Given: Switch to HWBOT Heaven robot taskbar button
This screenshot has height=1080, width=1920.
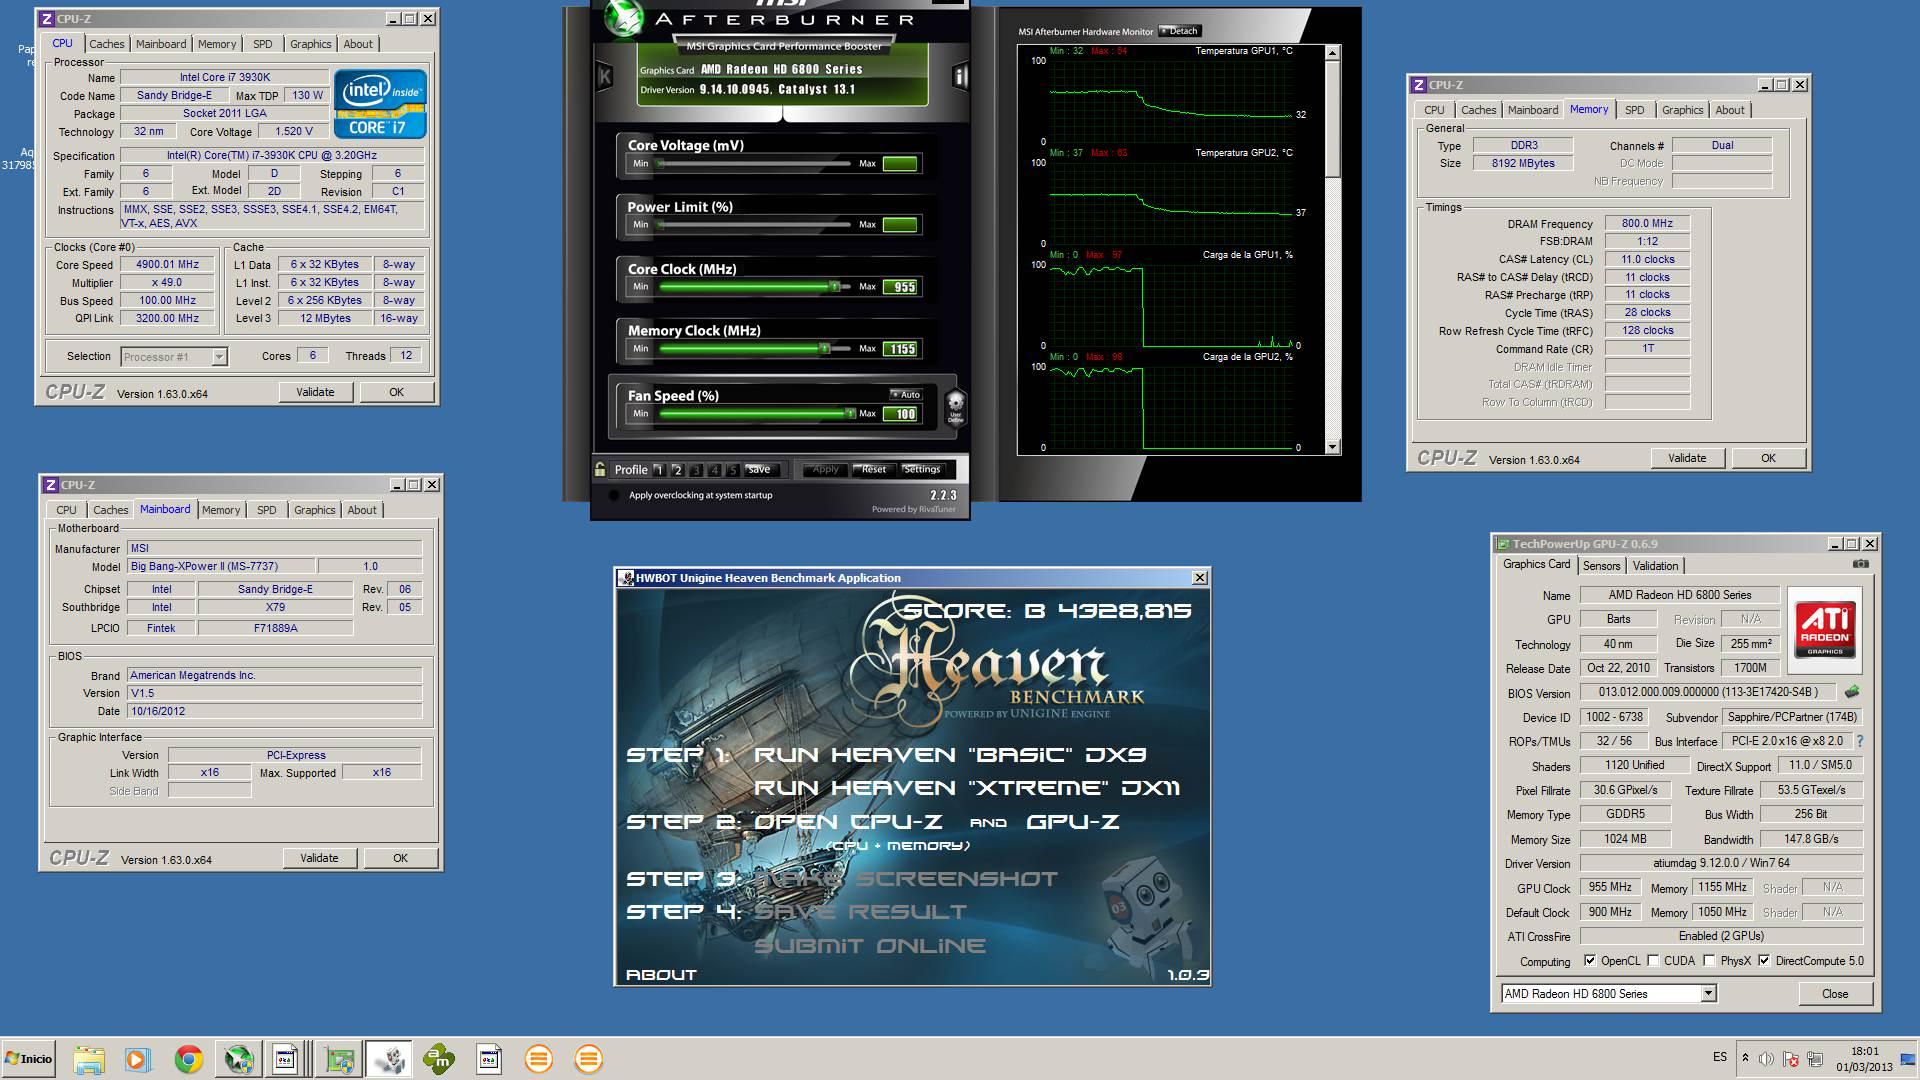Looking at the screenshot, I should (x=389, y=1059).
